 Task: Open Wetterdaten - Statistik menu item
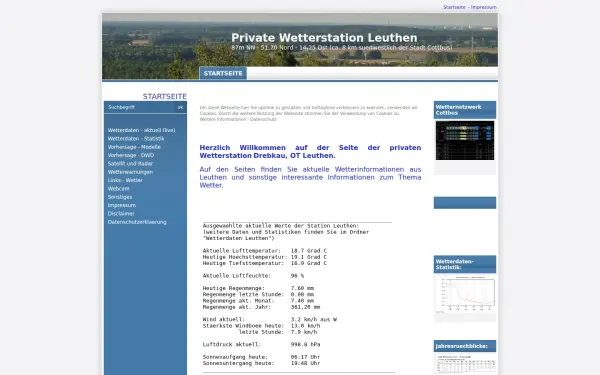click(136, 139)
